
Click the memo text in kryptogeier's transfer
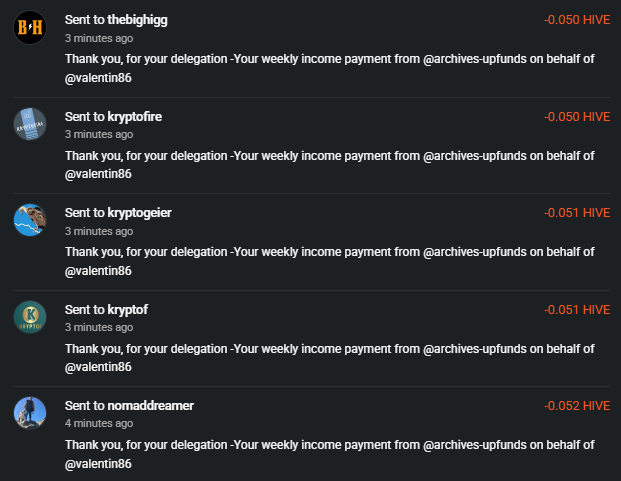click(330, 261)
